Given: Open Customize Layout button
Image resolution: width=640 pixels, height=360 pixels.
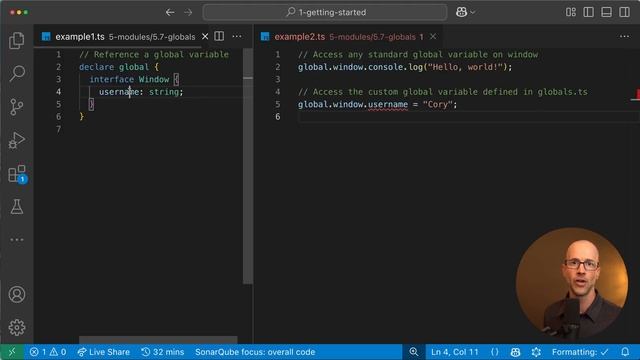Looking at the screenshot, I should pos(571,12).
